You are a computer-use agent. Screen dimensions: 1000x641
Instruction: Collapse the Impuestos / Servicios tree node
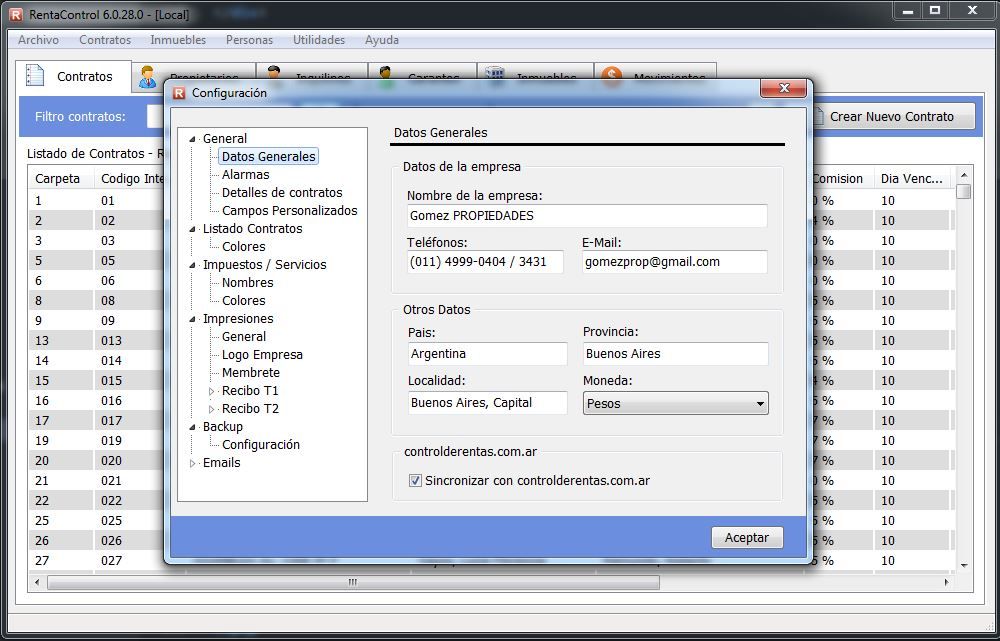(x=193, y=265)
